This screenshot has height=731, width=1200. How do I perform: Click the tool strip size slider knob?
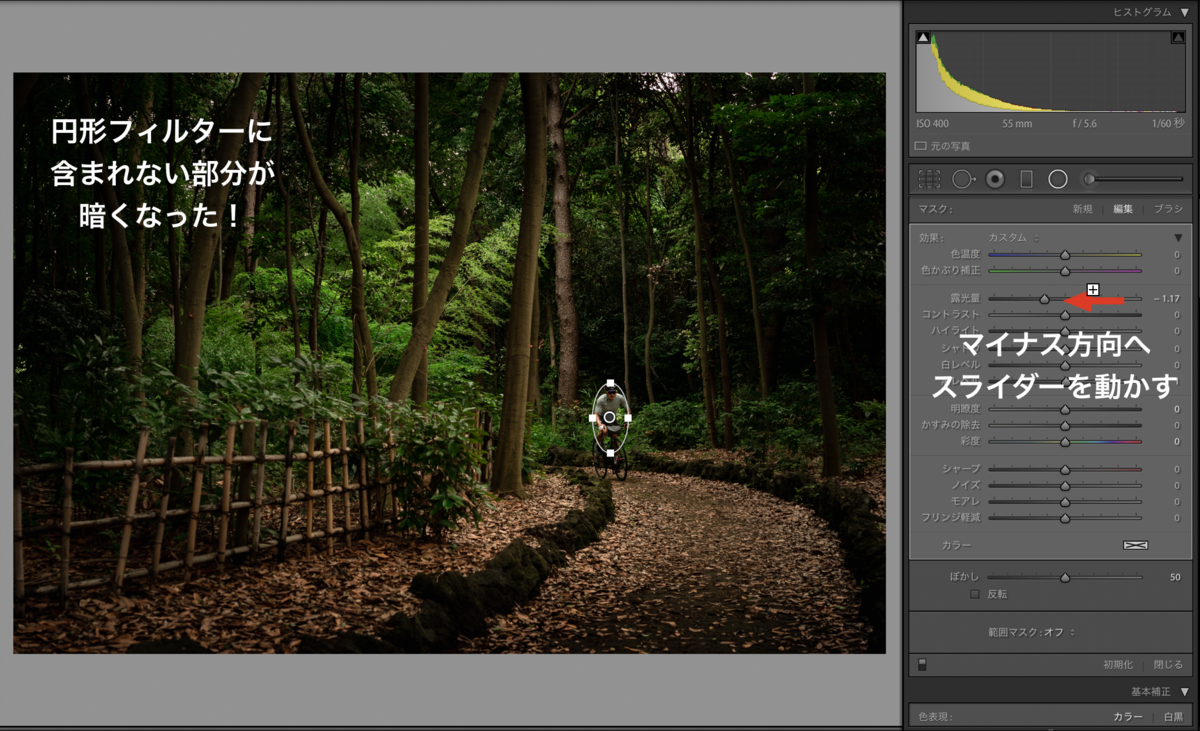1091,179
